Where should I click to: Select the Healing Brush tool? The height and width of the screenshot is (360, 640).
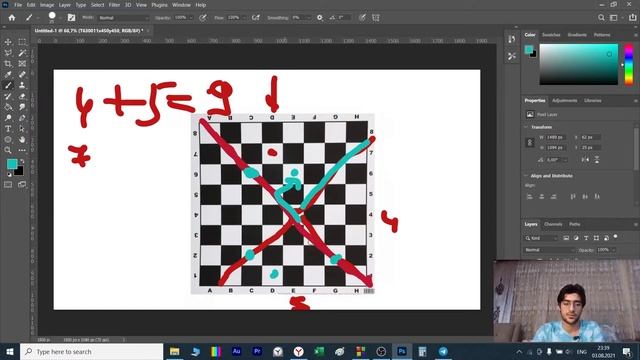click(22, 74)
